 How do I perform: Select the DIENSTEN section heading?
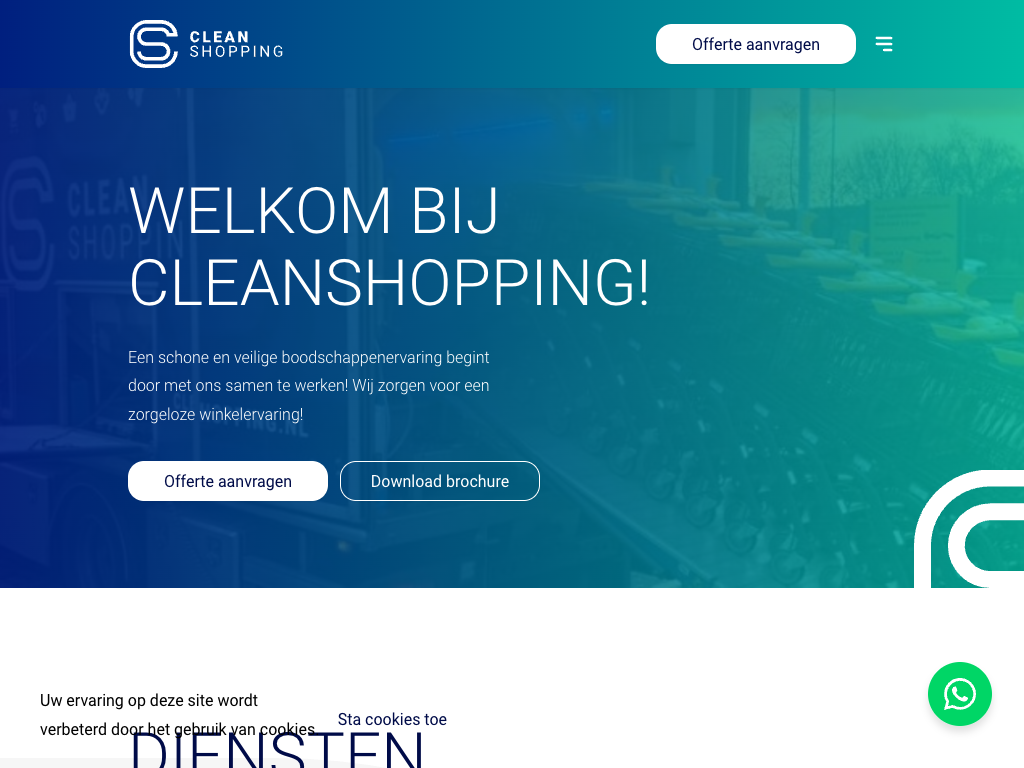click(x=277, y=749)
